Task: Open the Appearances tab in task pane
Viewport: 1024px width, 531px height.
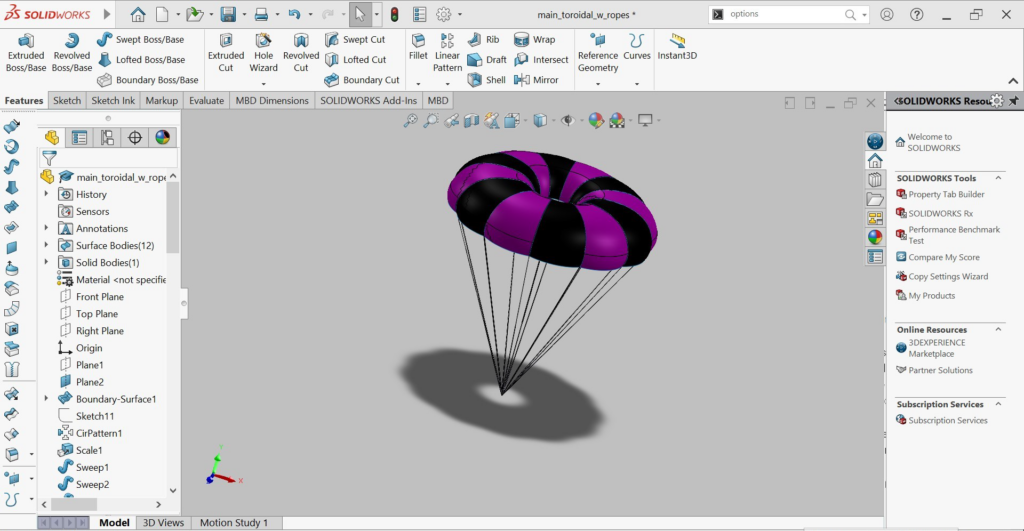Action: [x=875, y=237]
